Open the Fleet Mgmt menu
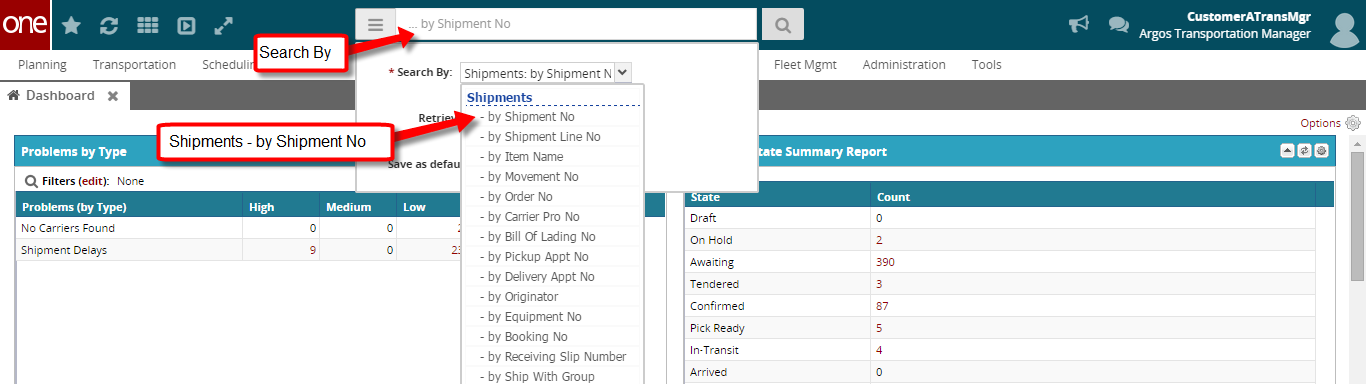 pyautogui.click(x=805, y=64)
